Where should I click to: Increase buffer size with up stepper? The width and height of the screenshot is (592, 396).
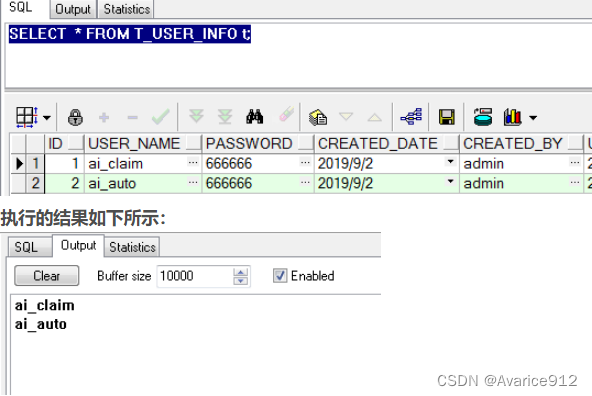(x=241, y=272)
